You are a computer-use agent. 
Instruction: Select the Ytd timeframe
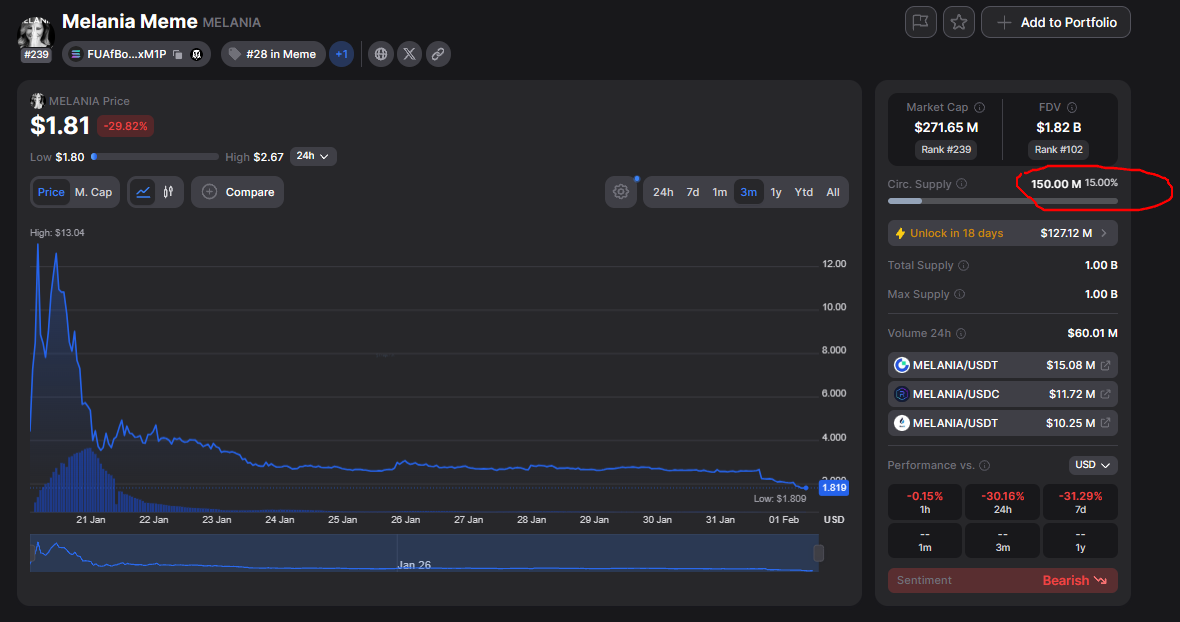click(x=804, y=193)
